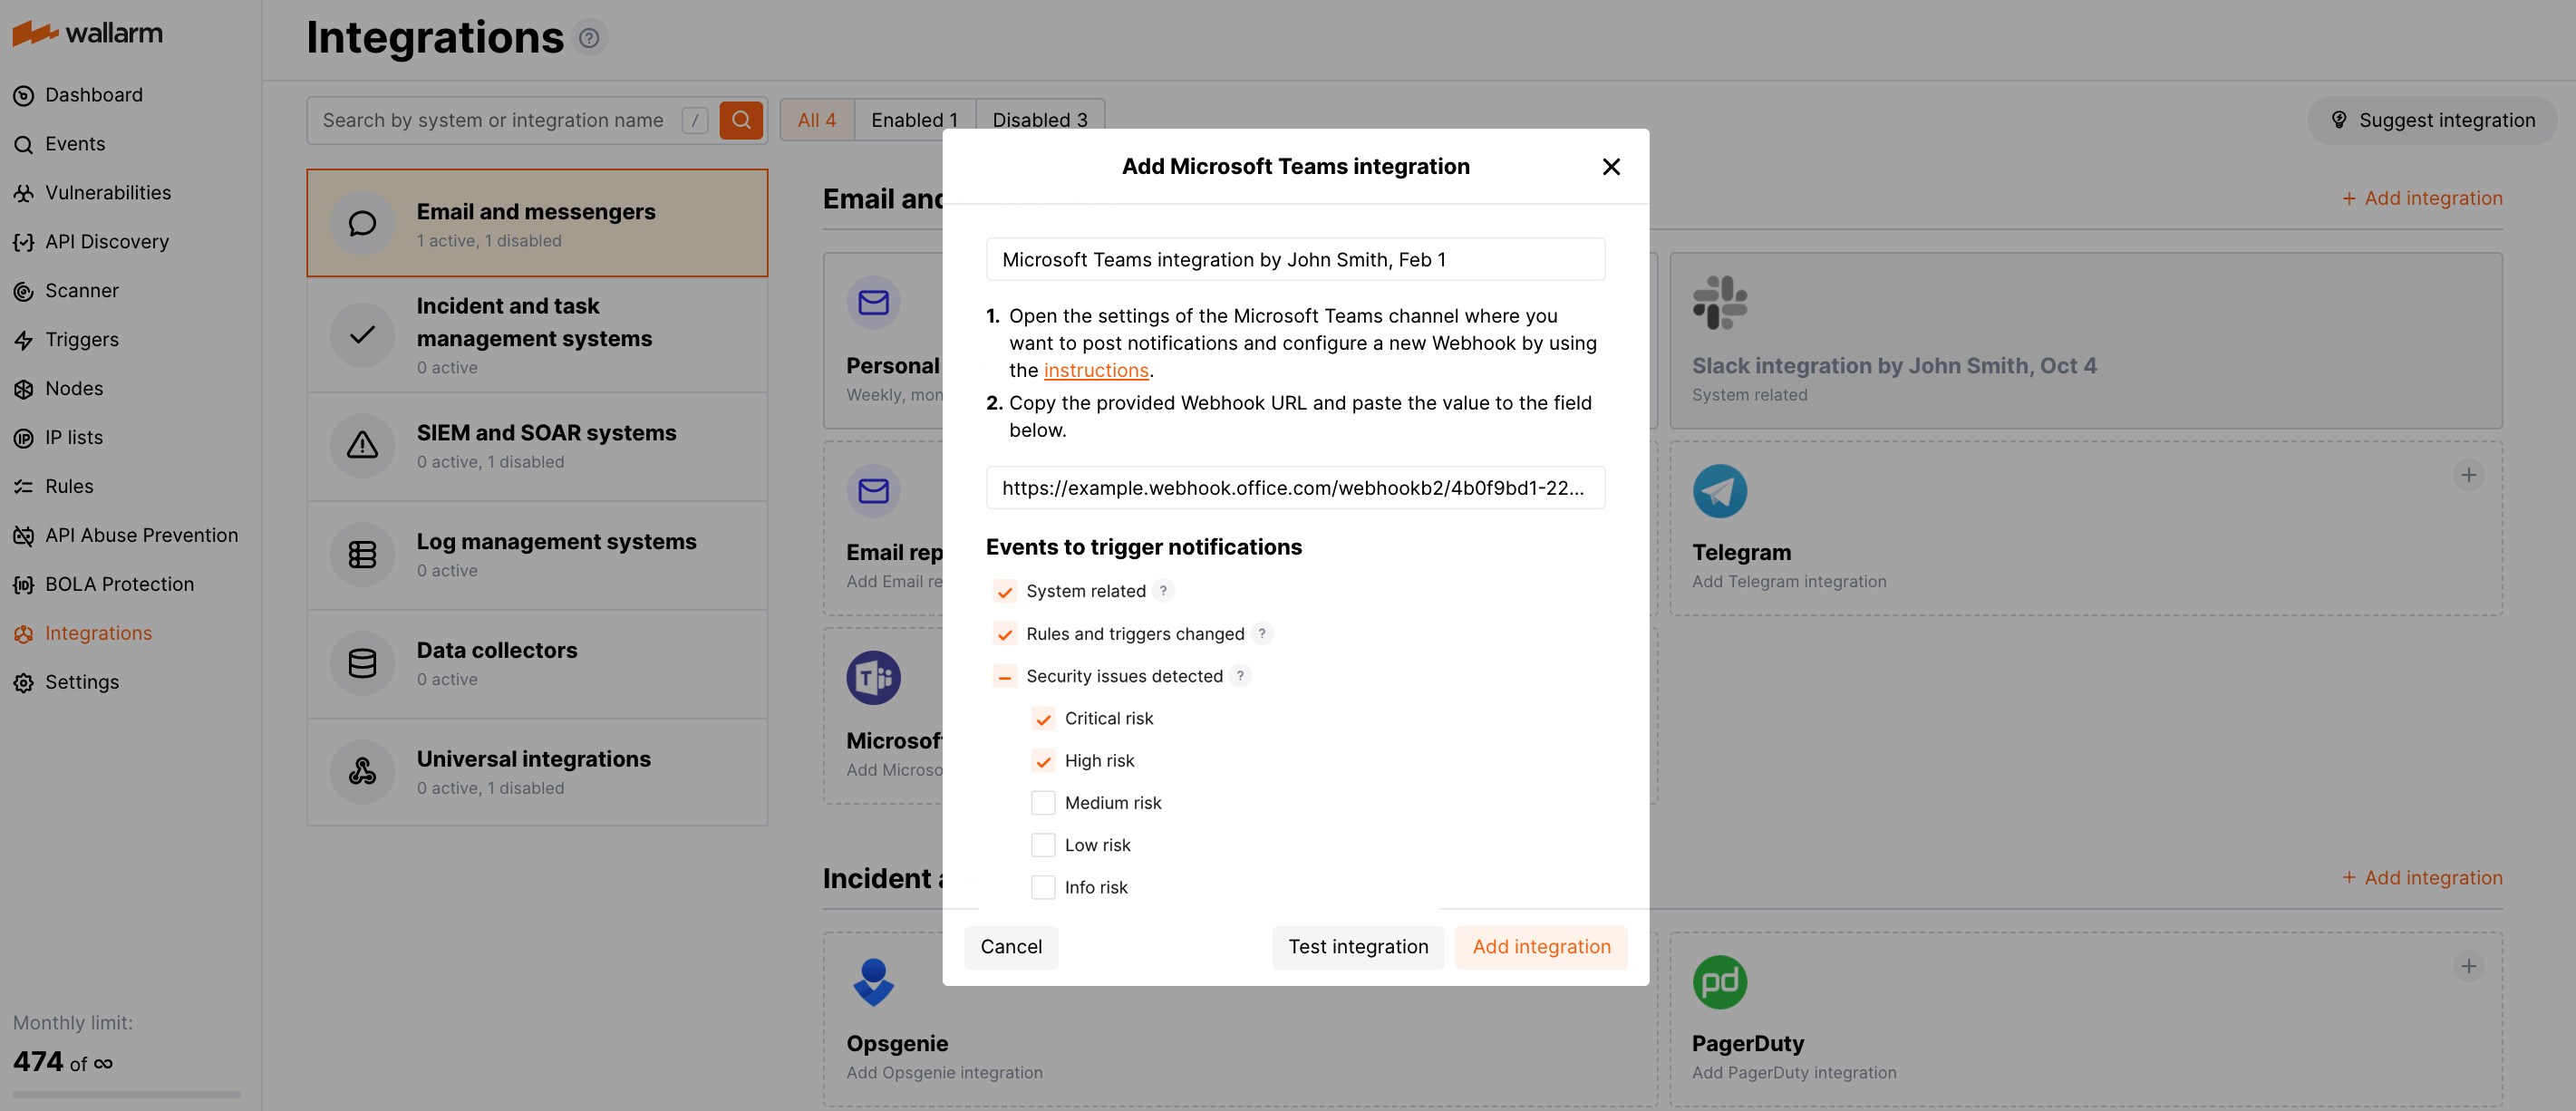
Task: Open the instructions link
Action: pyautogui.click(x=1096, y=370)
